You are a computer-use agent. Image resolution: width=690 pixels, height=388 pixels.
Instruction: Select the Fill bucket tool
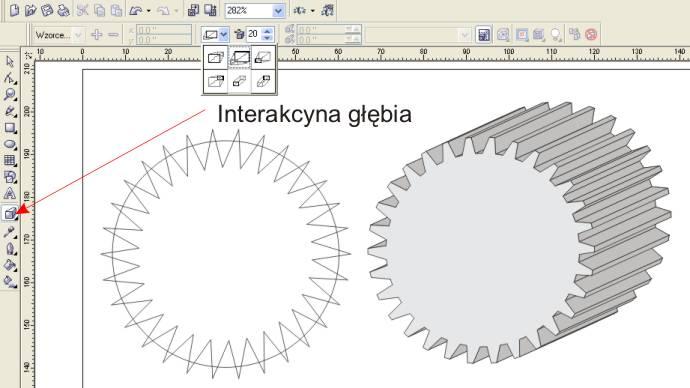click(x=10, y=265)
